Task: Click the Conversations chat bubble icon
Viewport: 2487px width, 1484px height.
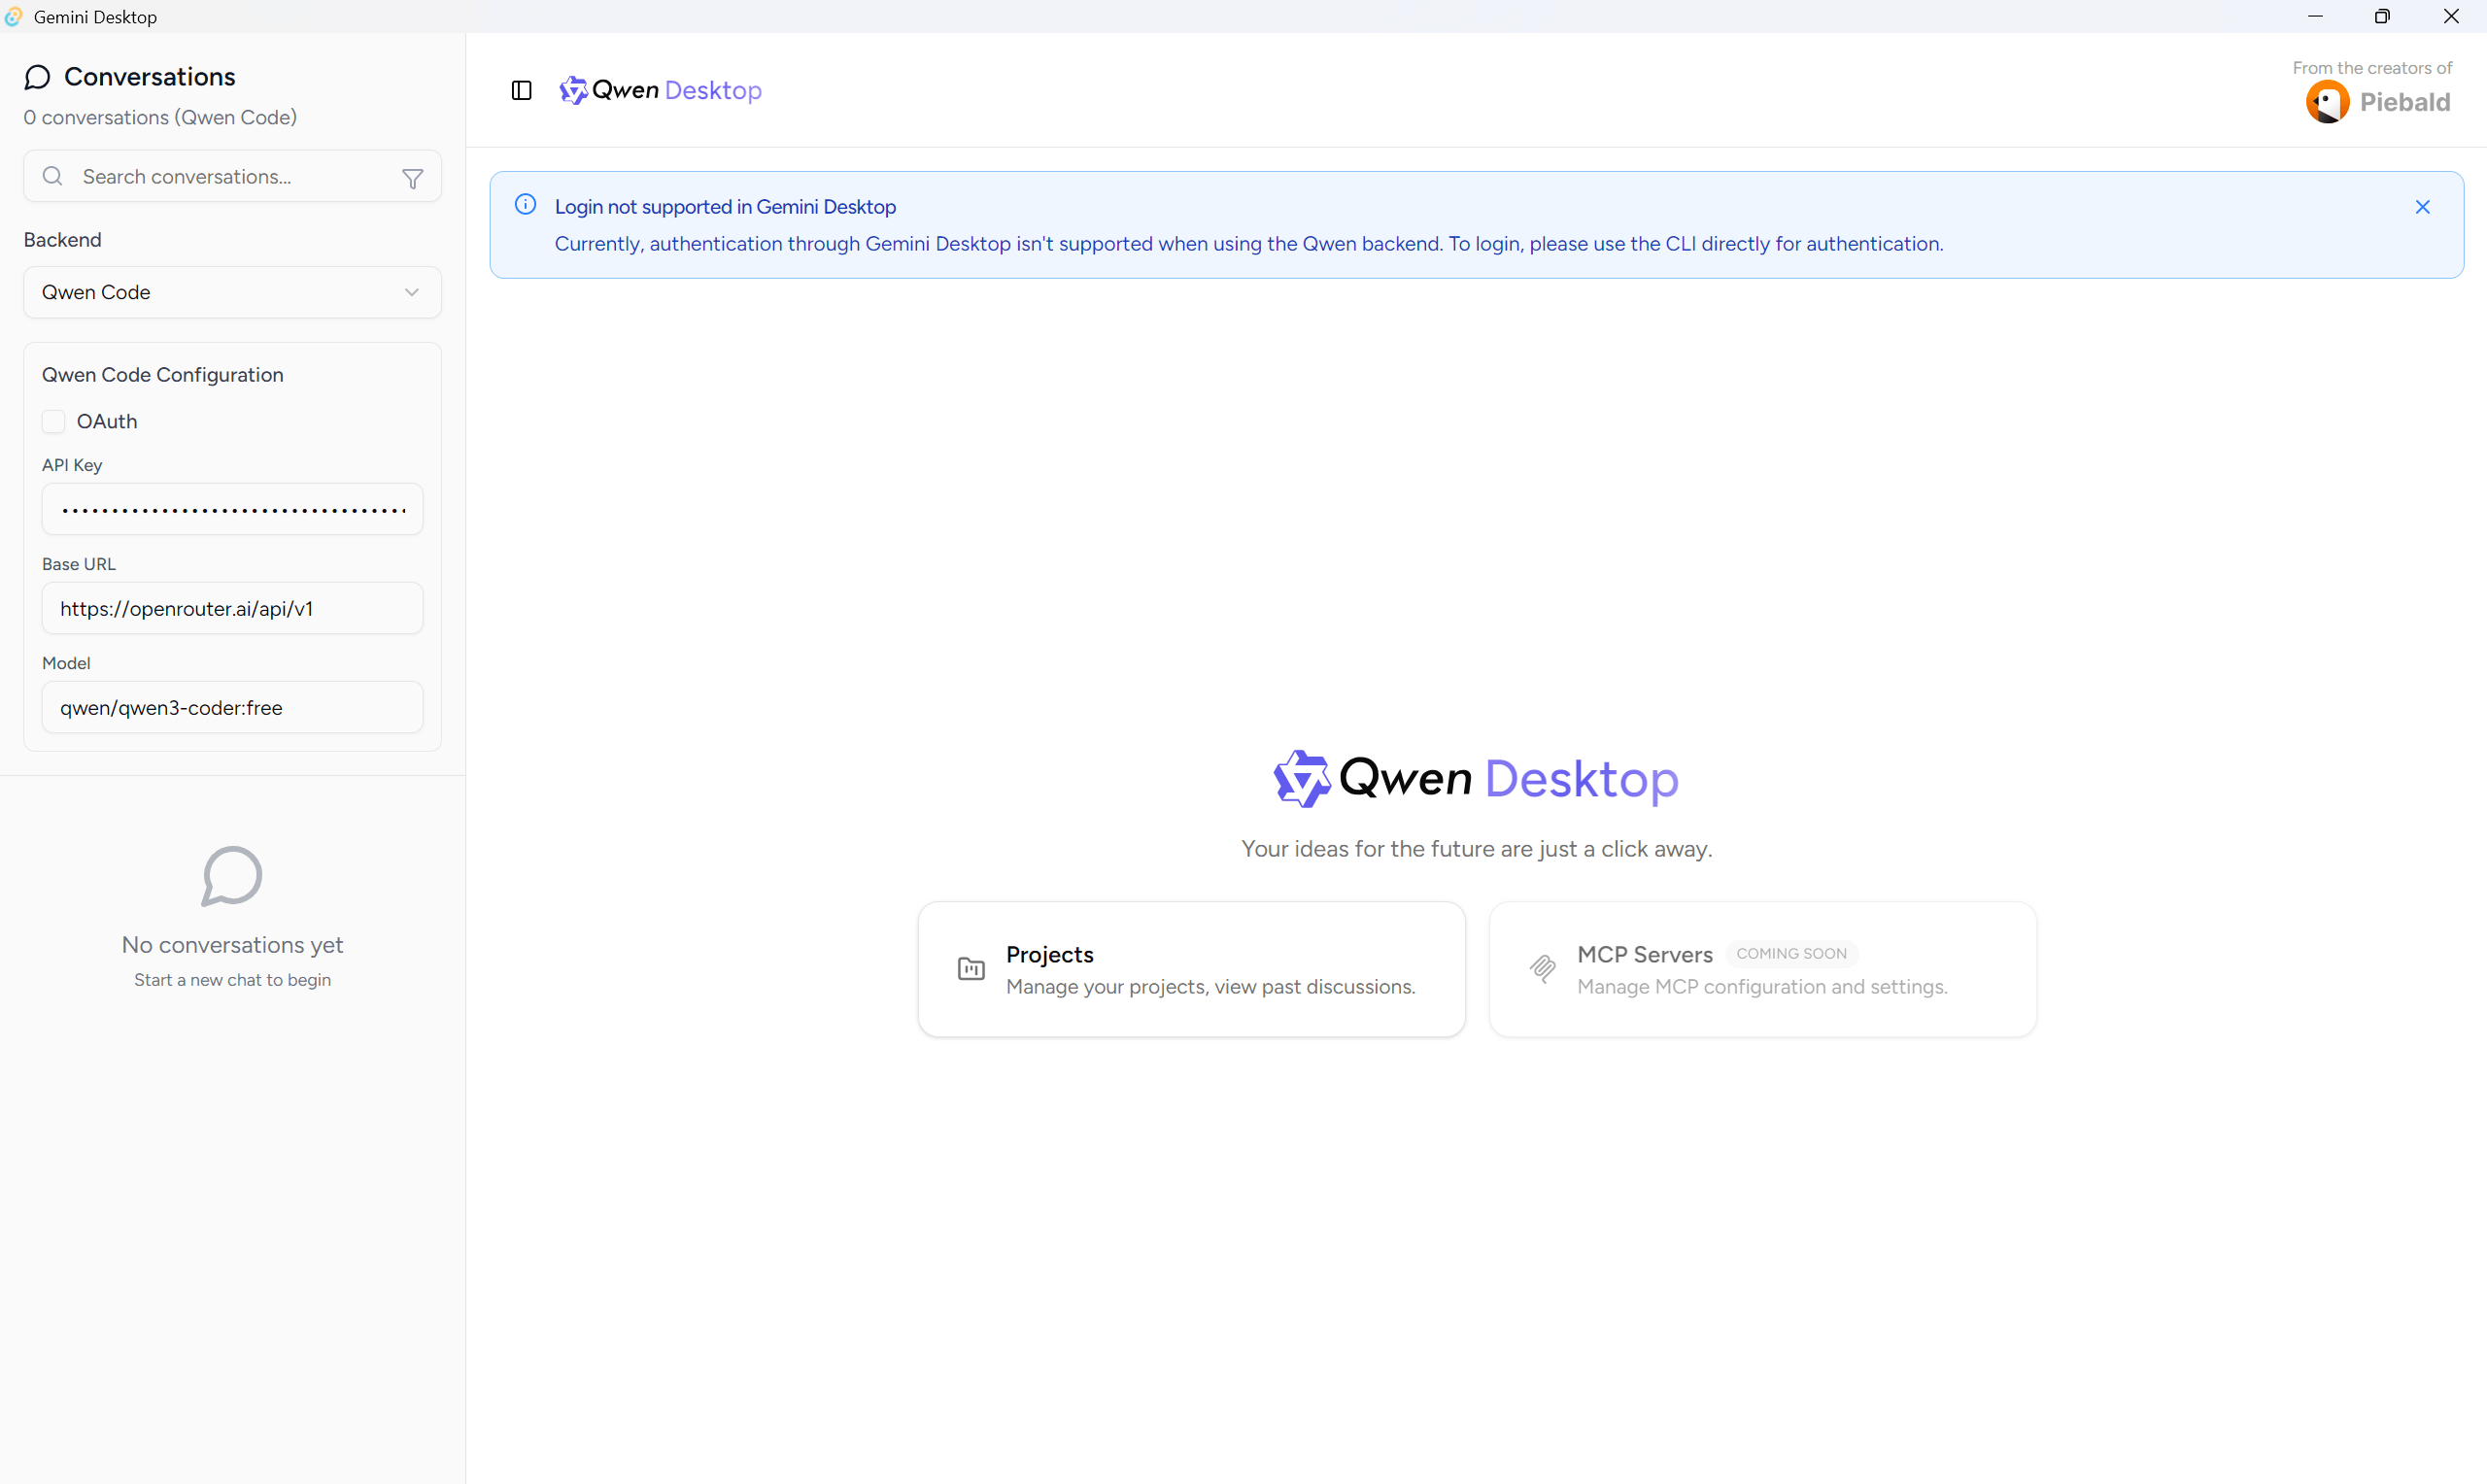Action: pyautogui.click(x=38, y=77)
